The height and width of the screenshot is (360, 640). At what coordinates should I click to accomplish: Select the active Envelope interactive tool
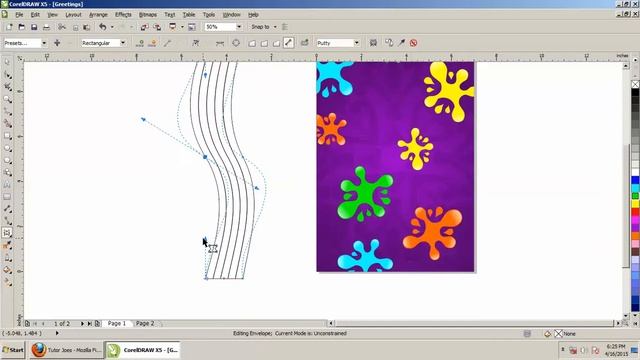(7, 233)
